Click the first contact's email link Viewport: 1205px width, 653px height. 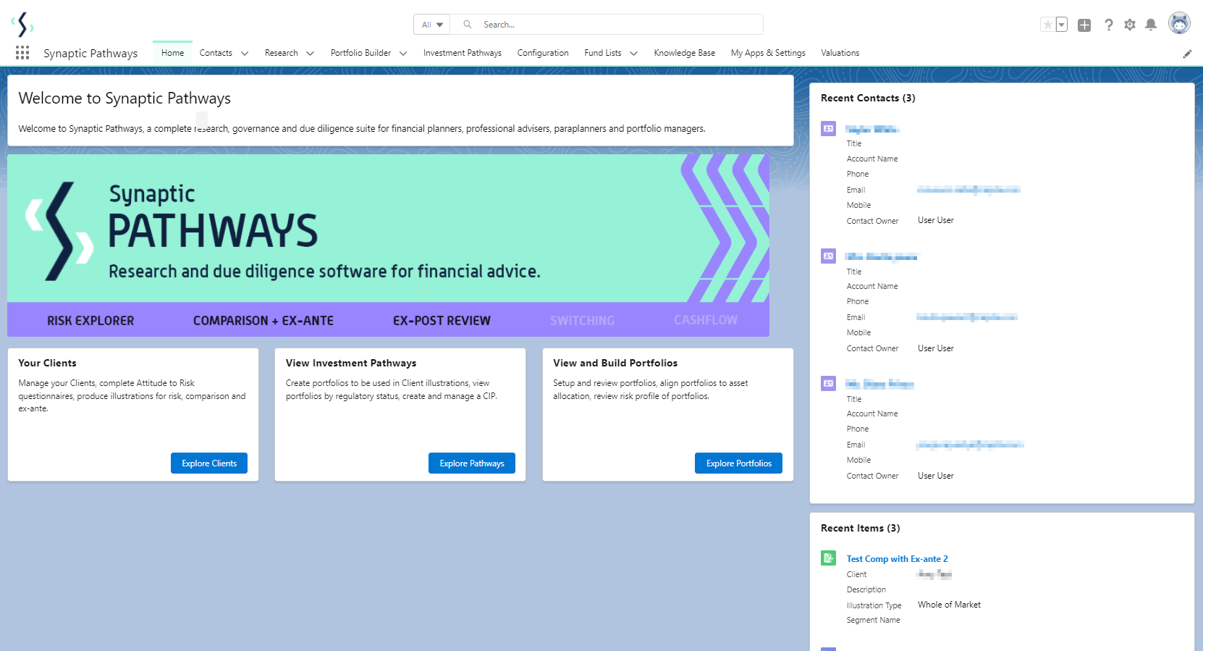(x=968, y=189)
